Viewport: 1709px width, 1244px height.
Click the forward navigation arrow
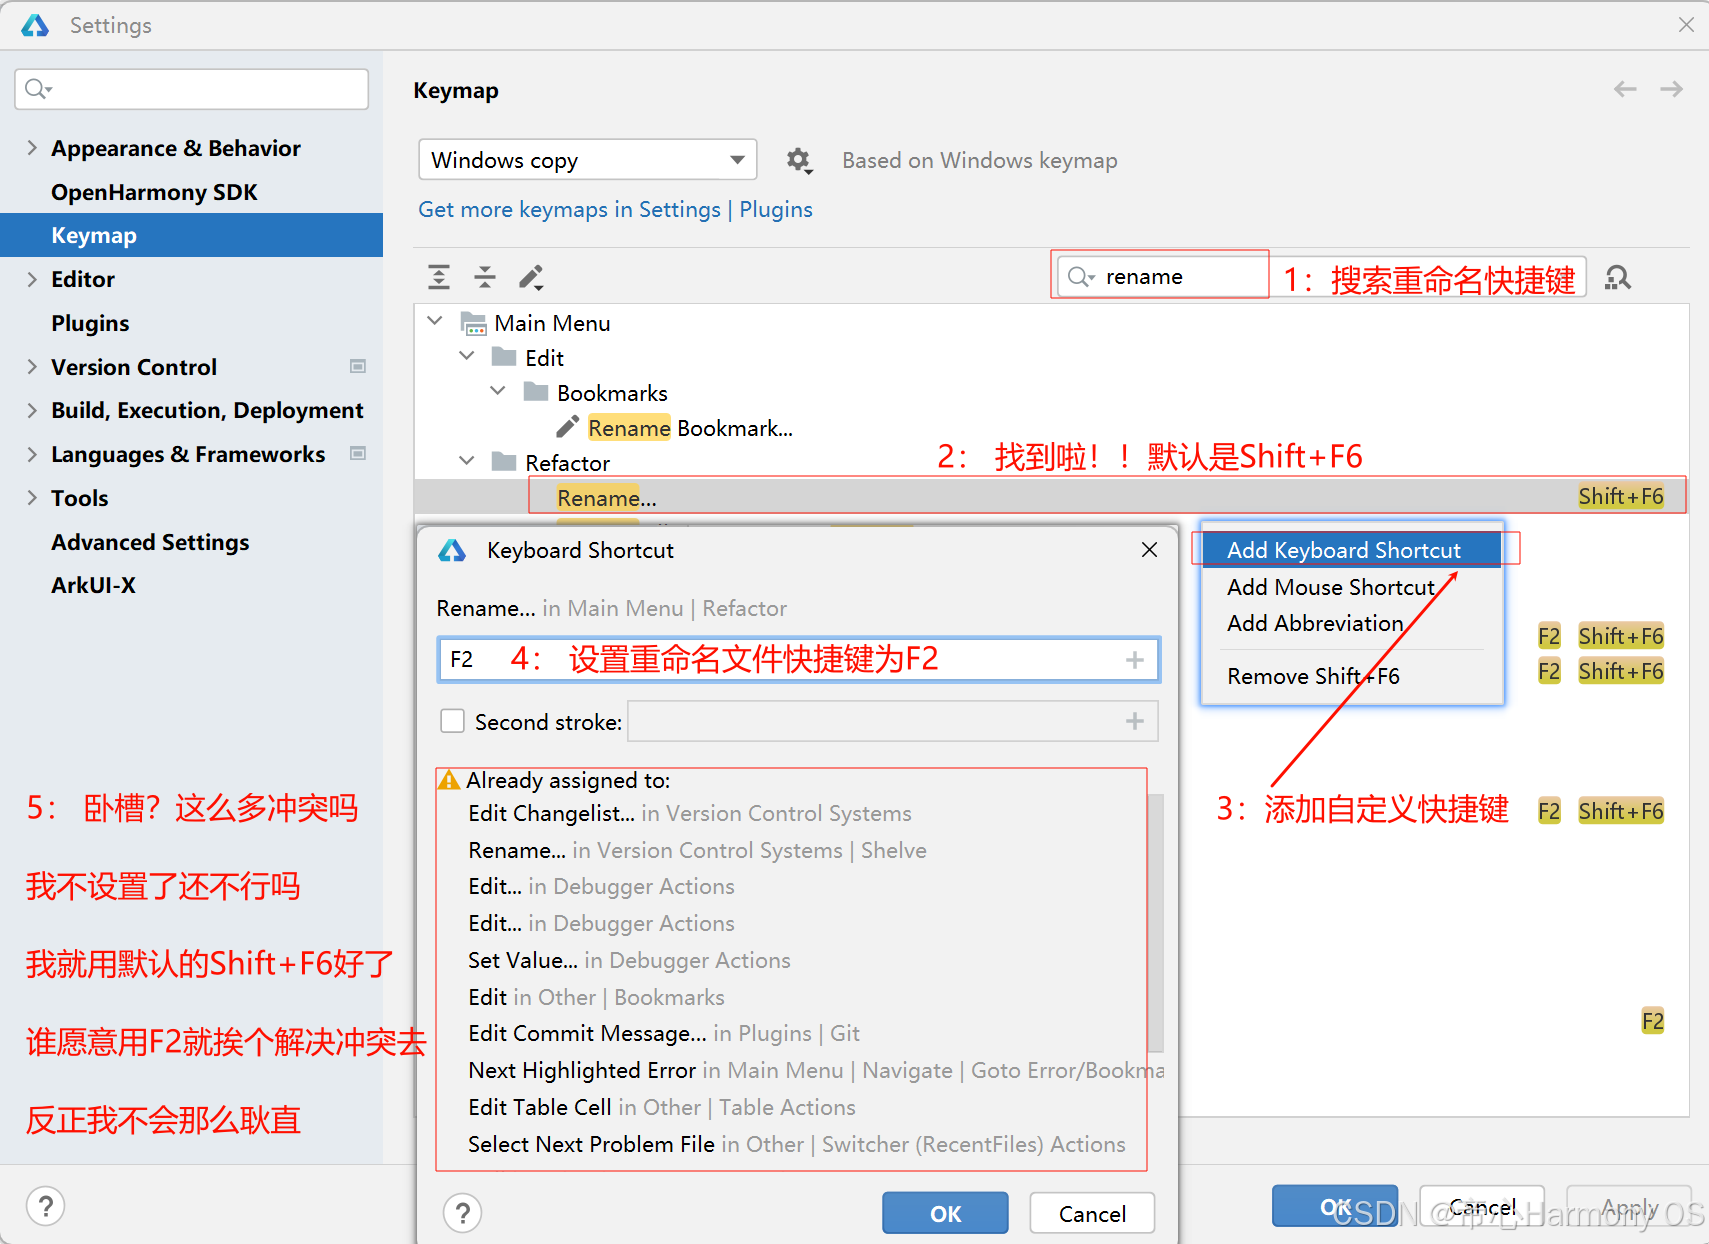click(x=1671, y=89)
